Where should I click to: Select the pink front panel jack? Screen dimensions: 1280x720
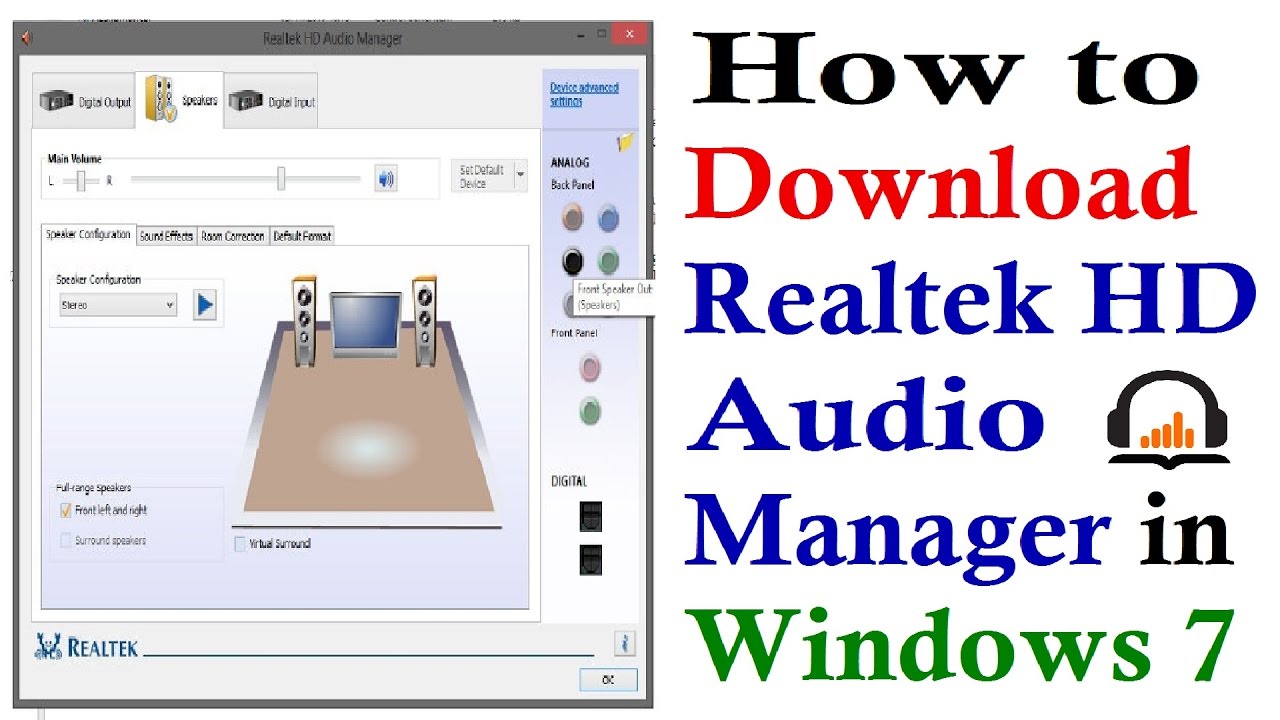(590, 368)
